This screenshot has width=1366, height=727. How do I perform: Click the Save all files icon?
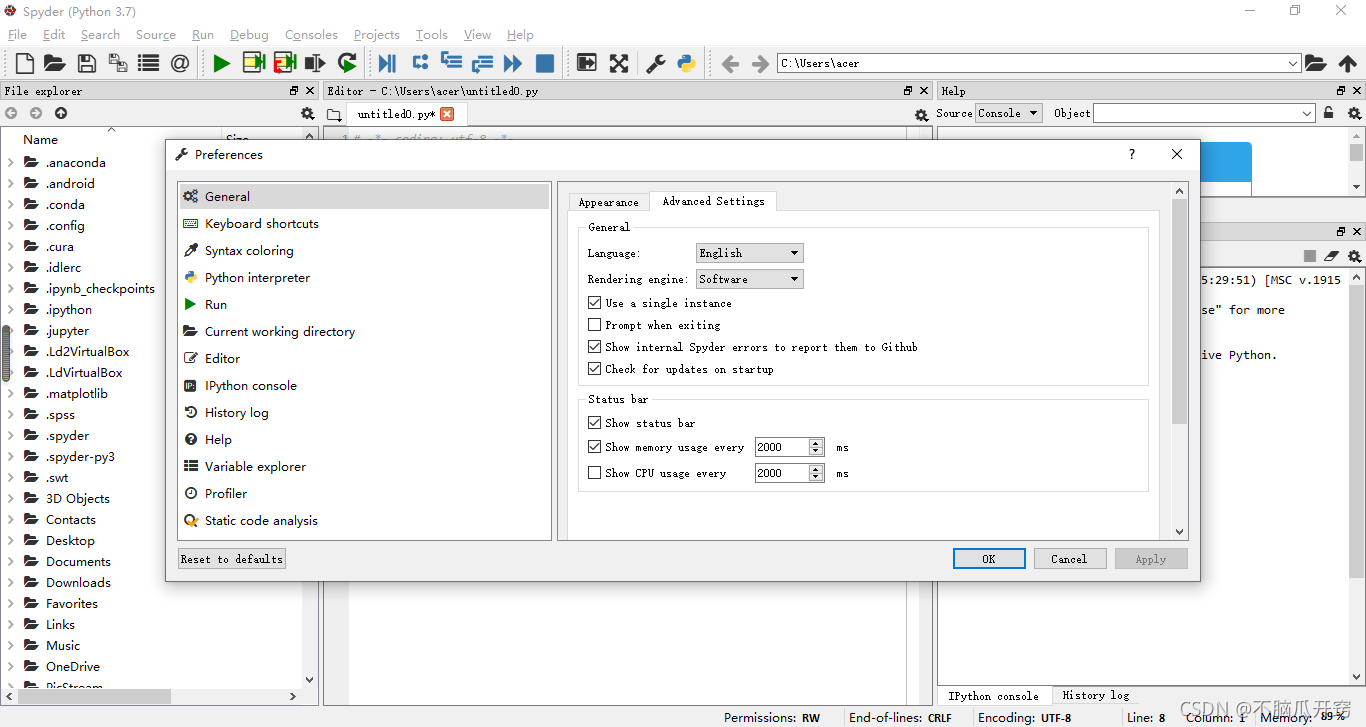(x=118, y=63)
